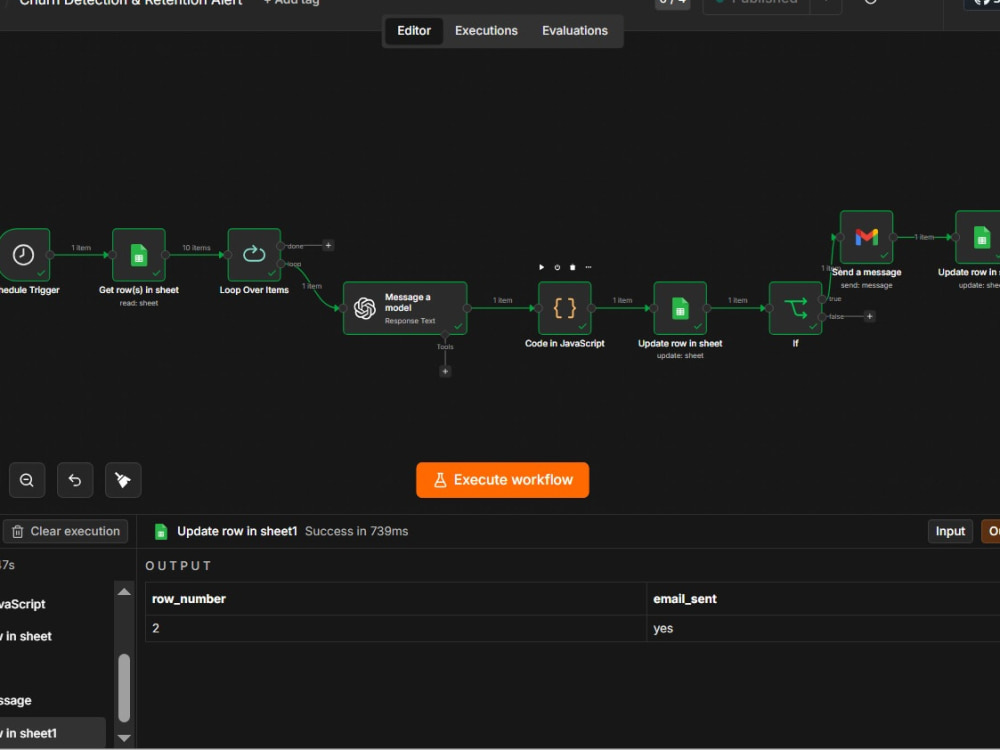Click the trash icon in Clear execution
The width and height of the screenshot is (1000, 750).
point(18,531)
